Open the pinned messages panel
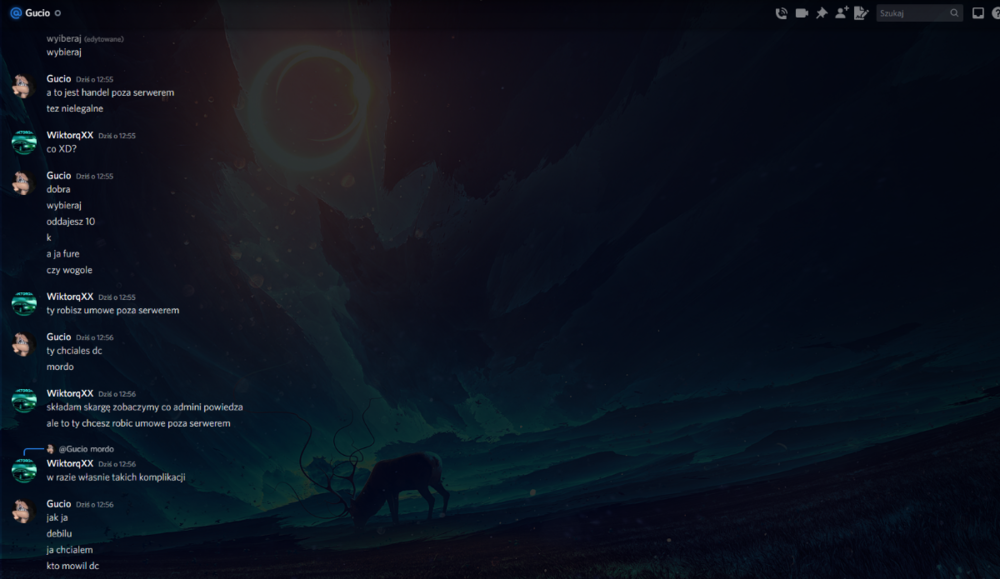Image resolution: width=1000 pixels, height=579 pixels. click(x=821, y=13)
